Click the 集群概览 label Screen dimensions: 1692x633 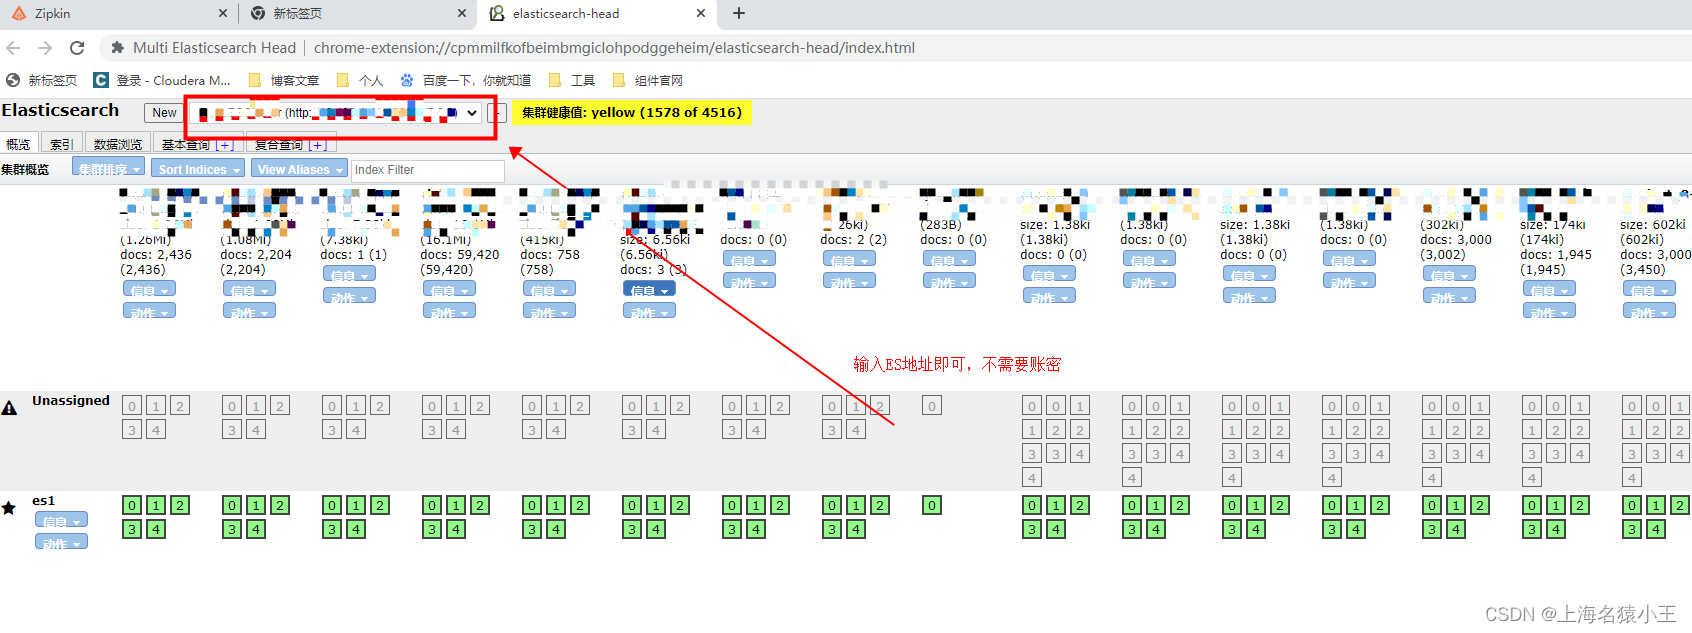click(26, 169)
